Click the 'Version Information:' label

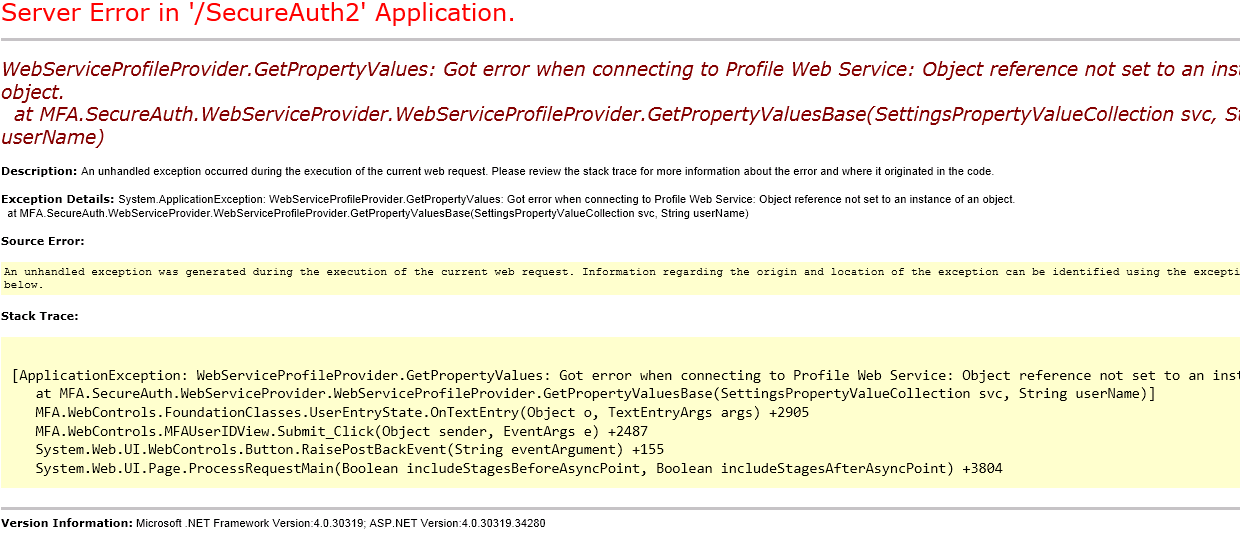click(66, 523)
